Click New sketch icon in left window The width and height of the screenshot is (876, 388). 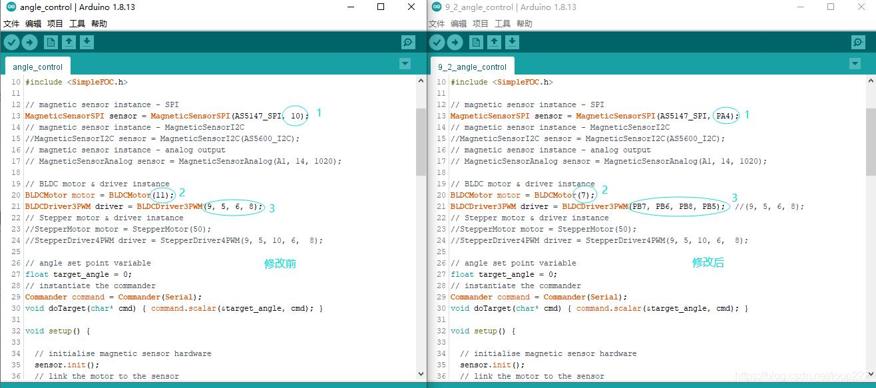[51, 42]
